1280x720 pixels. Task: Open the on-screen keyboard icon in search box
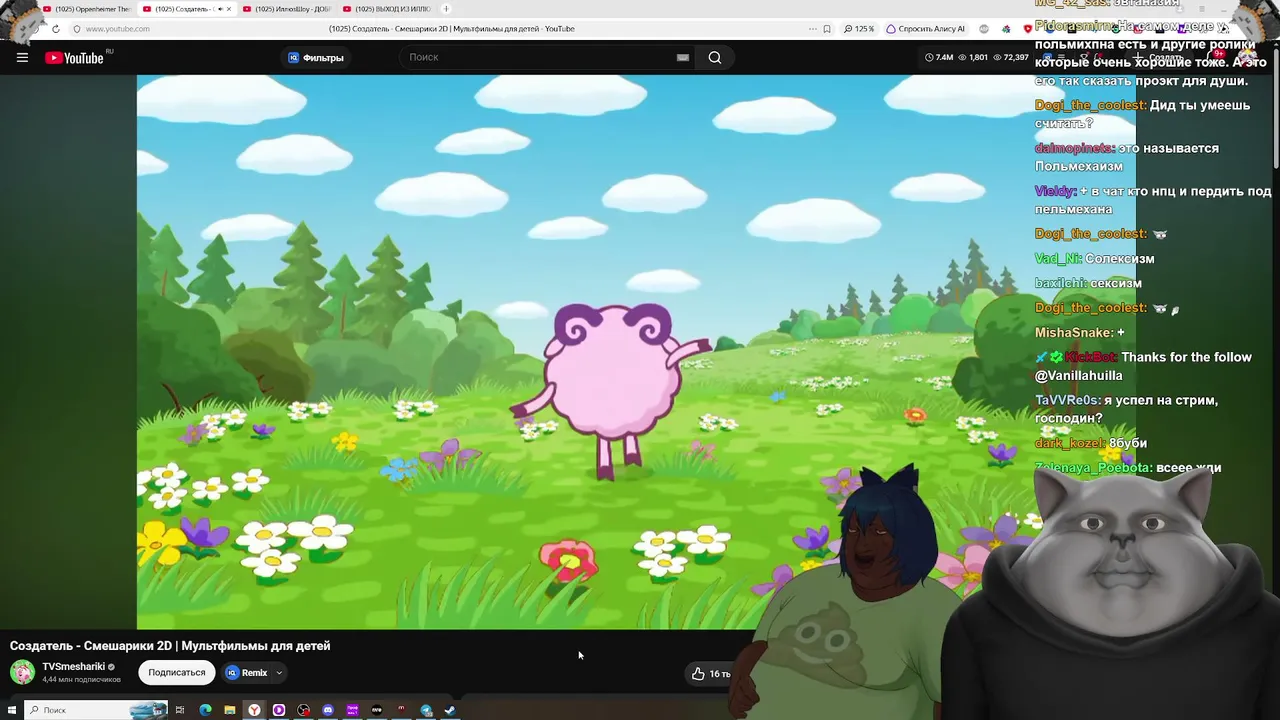coord(683,57)
